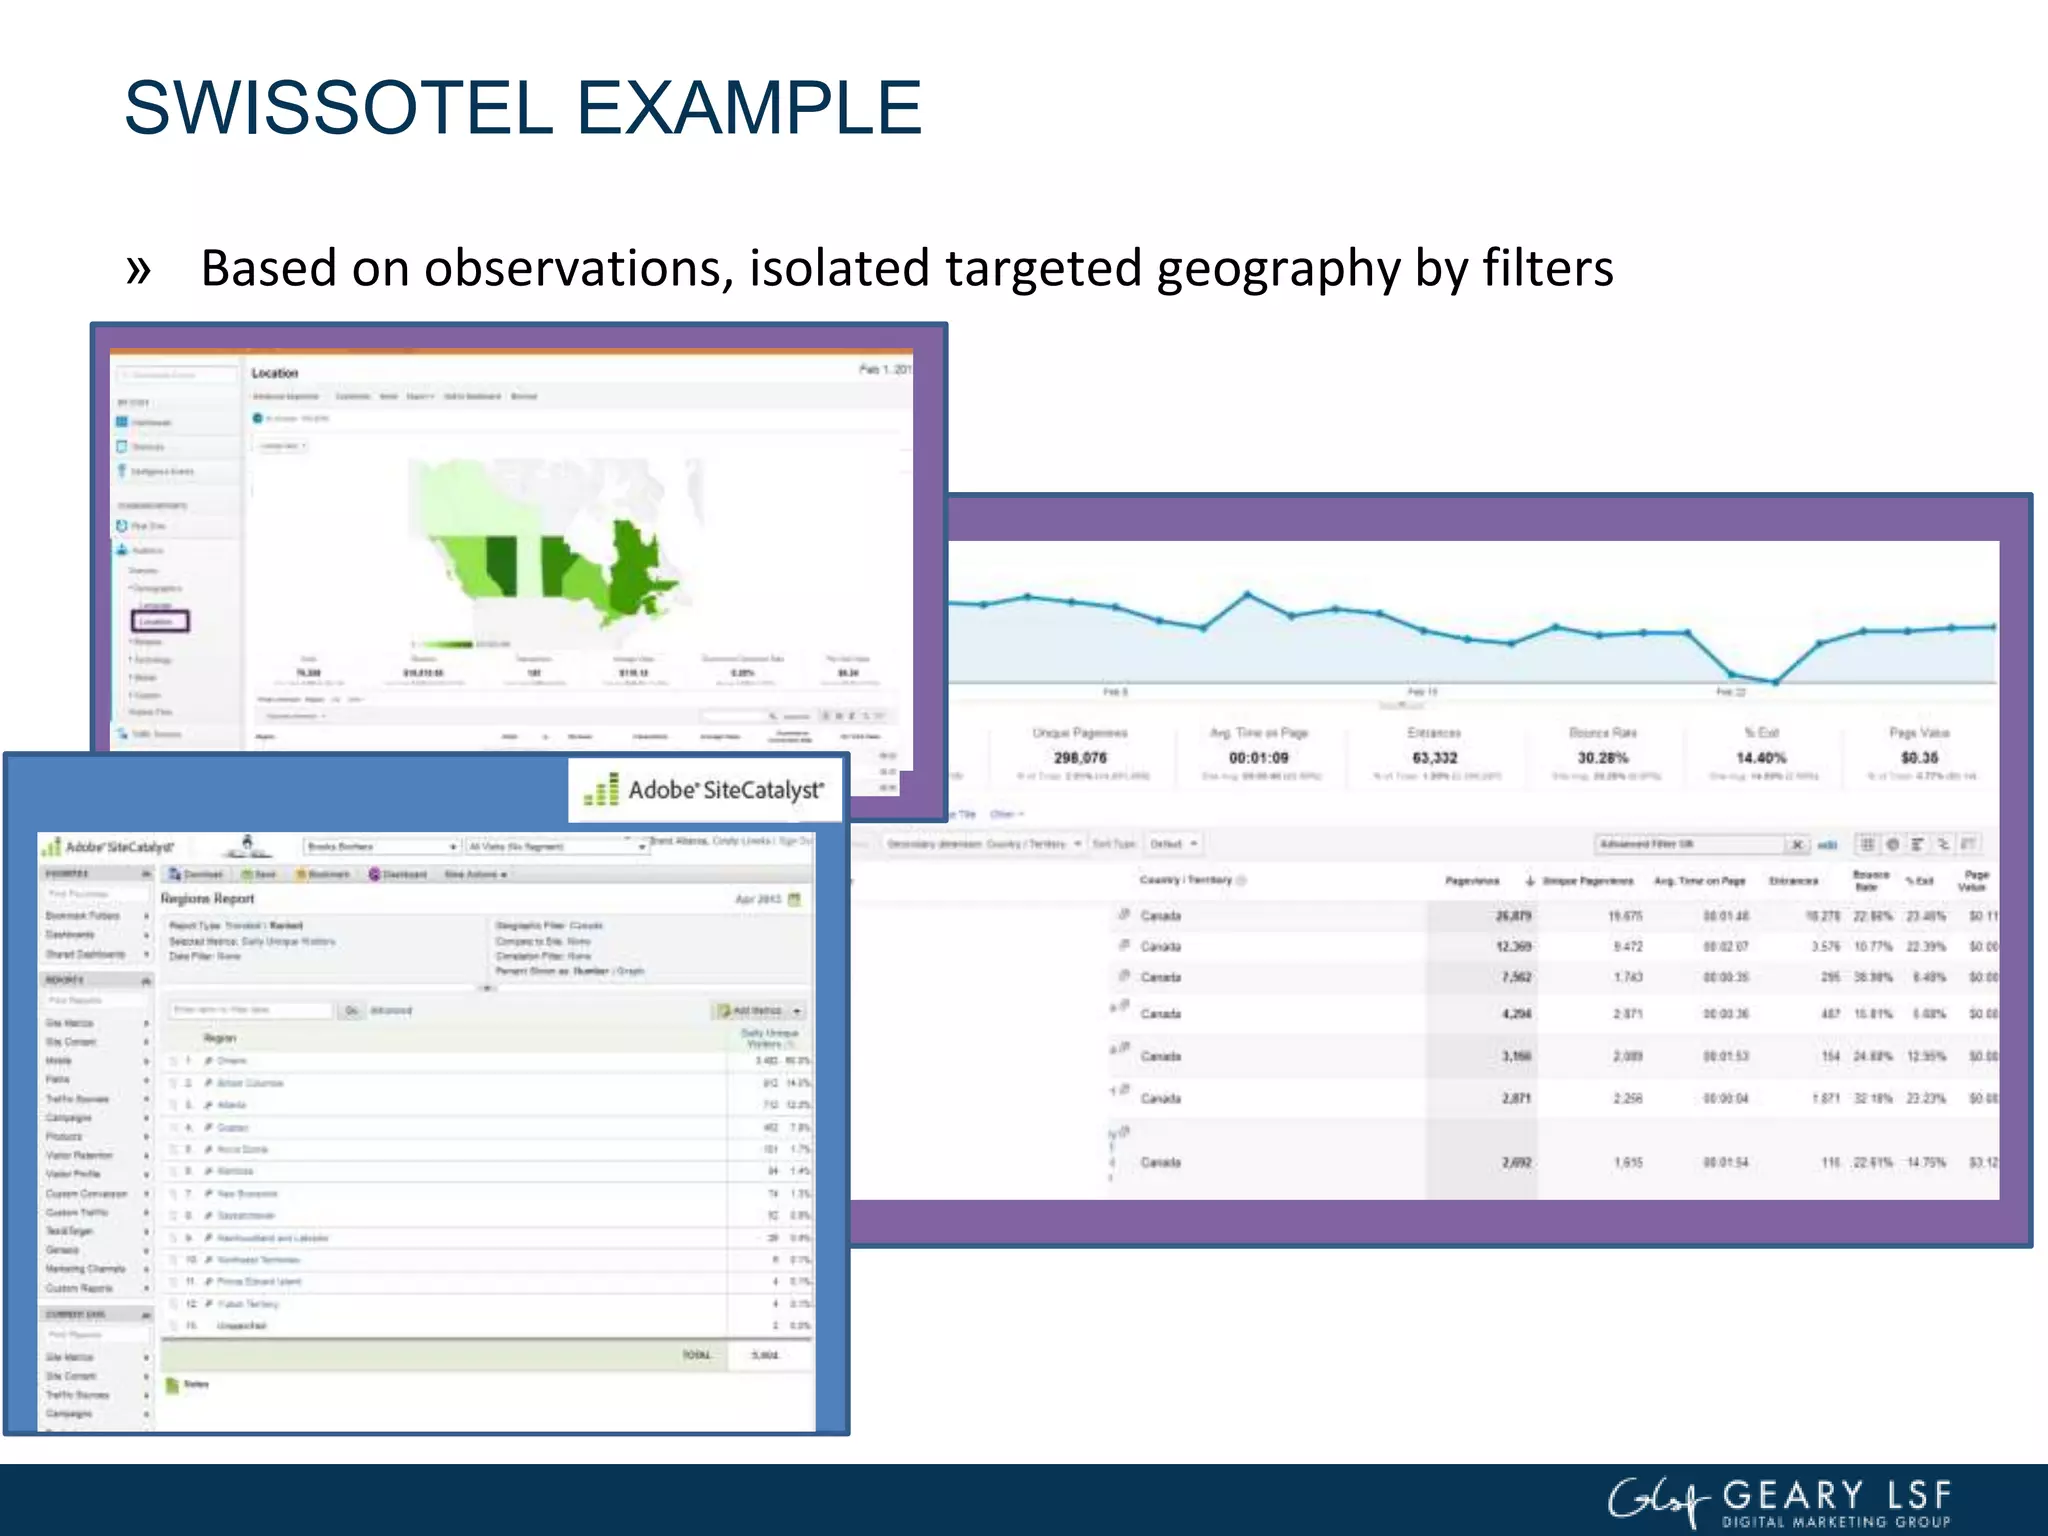Select the pie chart view icon in Analytics

coord(1892,844)
